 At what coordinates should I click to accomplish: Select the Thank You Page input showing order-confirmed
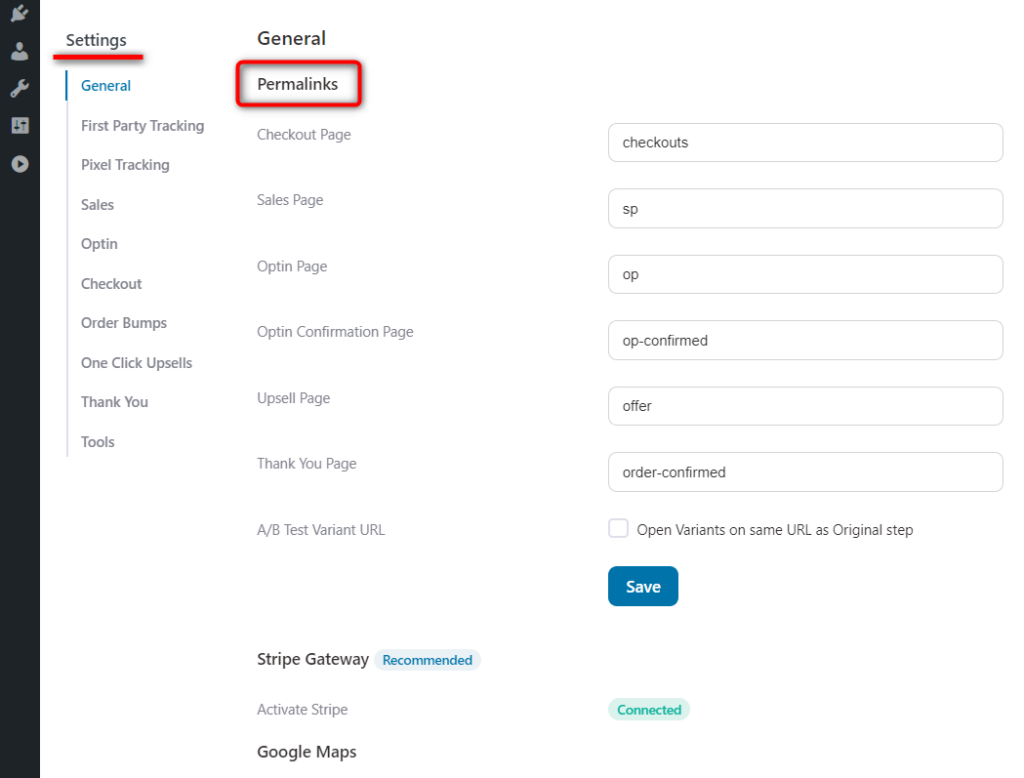[805, 472]
